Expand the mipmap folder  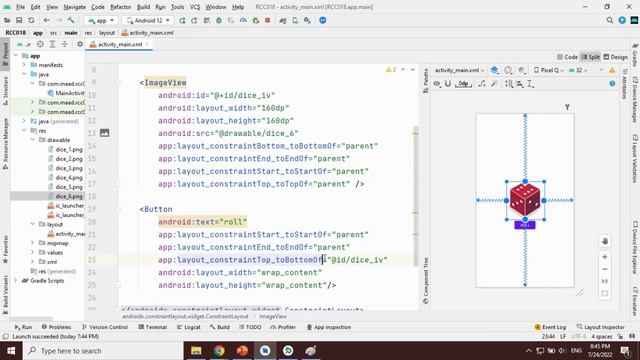click(x=33, y=243)
